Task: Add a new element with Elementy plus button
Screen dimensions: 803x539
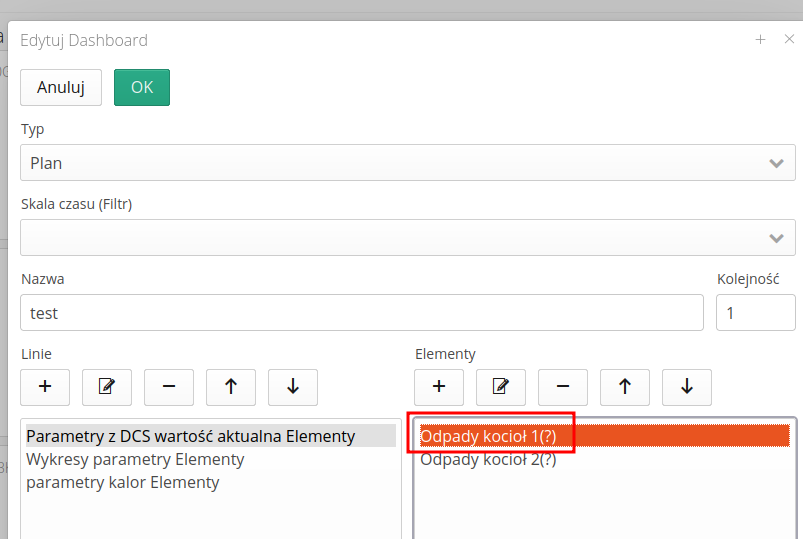Action: coord(439,386)
